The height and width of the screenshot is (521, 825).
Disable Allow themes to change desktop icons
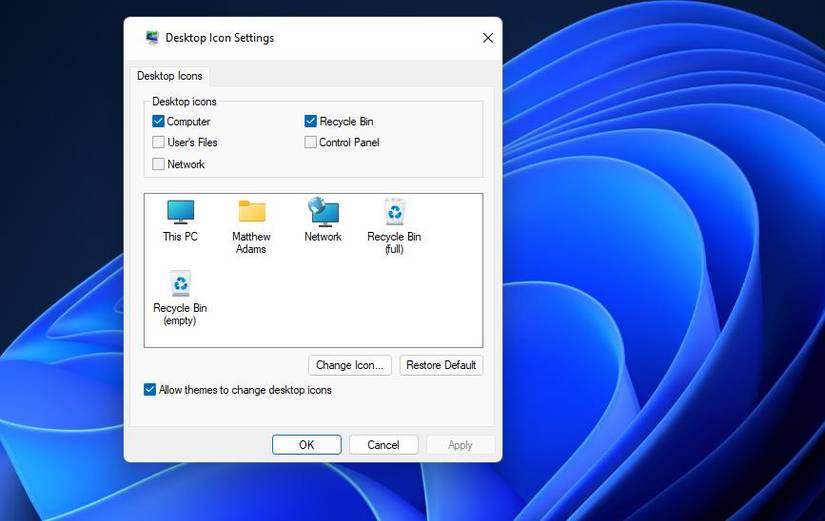point(150,389)
